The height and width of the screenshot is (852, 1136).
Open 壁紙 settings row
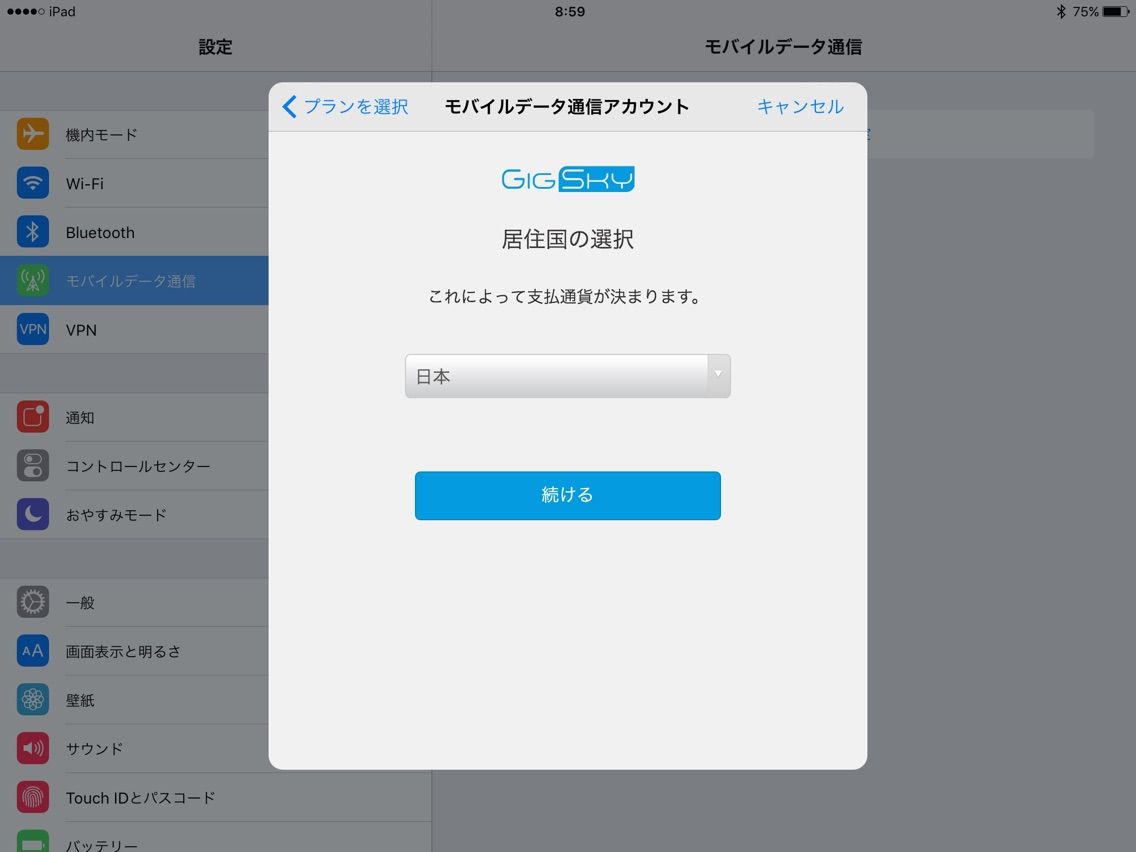tap(134, 700)
